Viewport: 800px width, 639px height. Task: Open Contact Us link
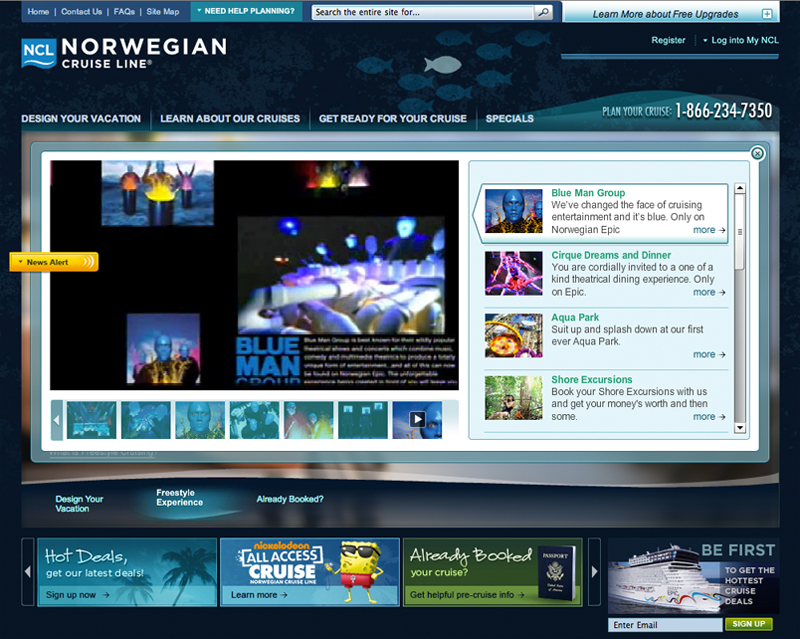[x=82, y=11]
